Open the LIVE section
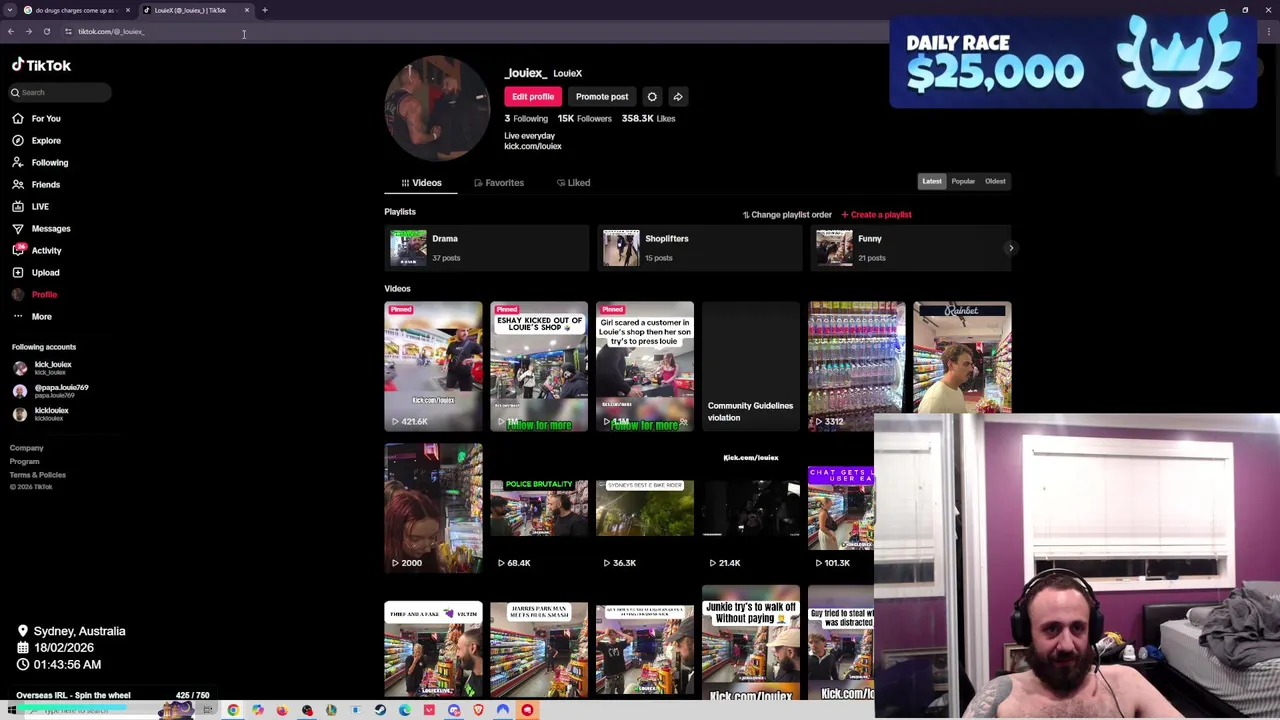 pos(30,206)
